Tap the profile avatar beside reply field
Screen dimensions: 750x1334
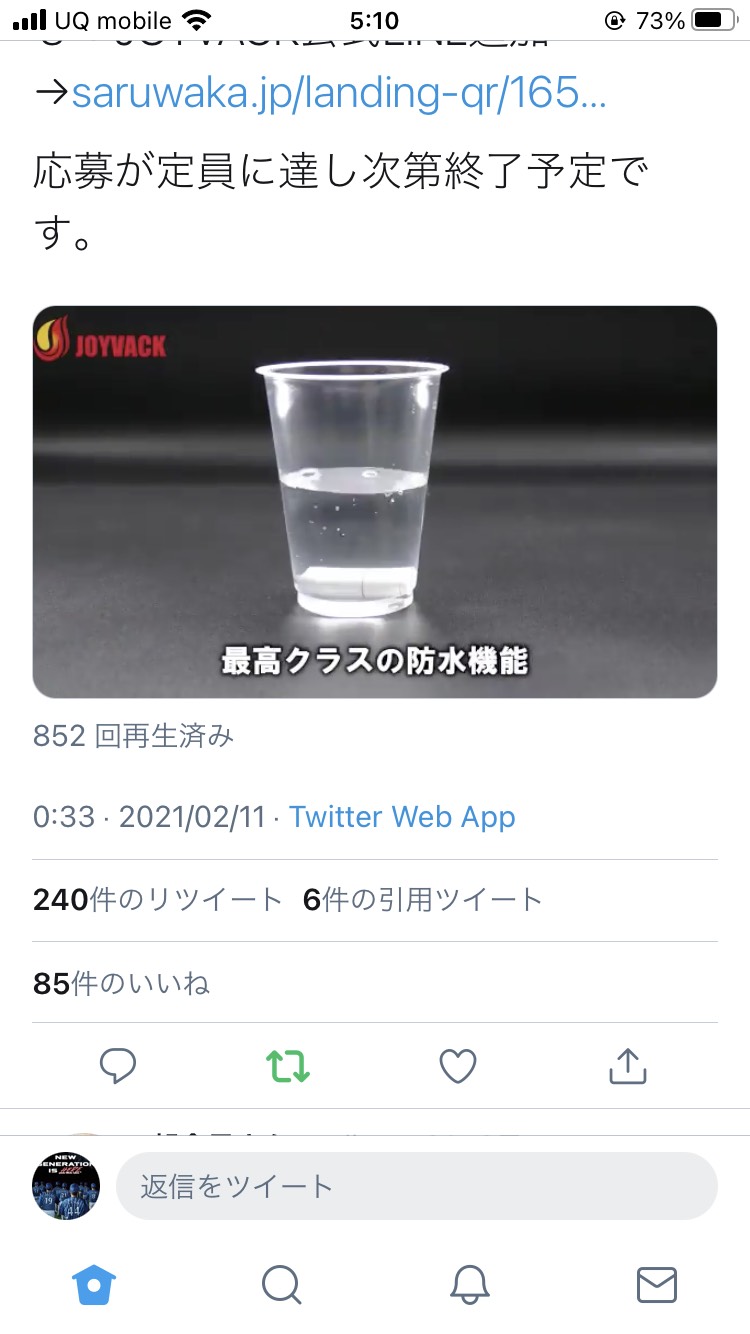coord(66,1186)
